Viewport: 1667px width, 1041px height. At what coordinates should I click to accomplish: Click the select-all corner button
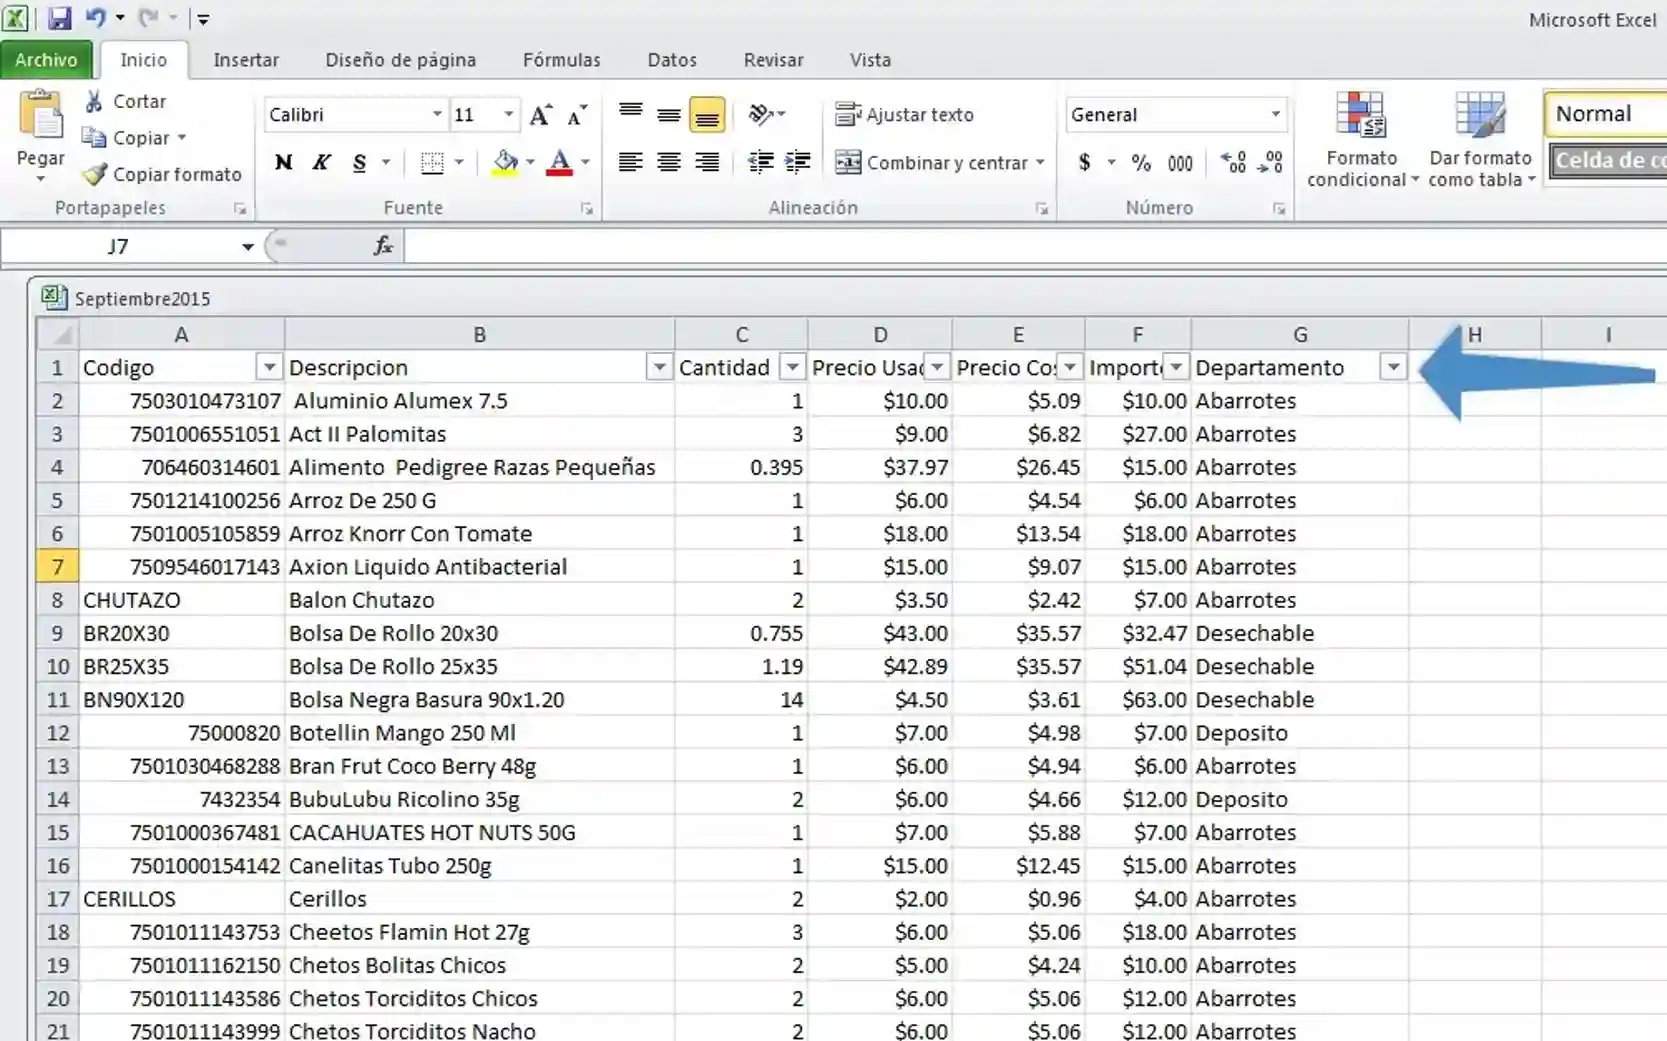tap(58, 334)
